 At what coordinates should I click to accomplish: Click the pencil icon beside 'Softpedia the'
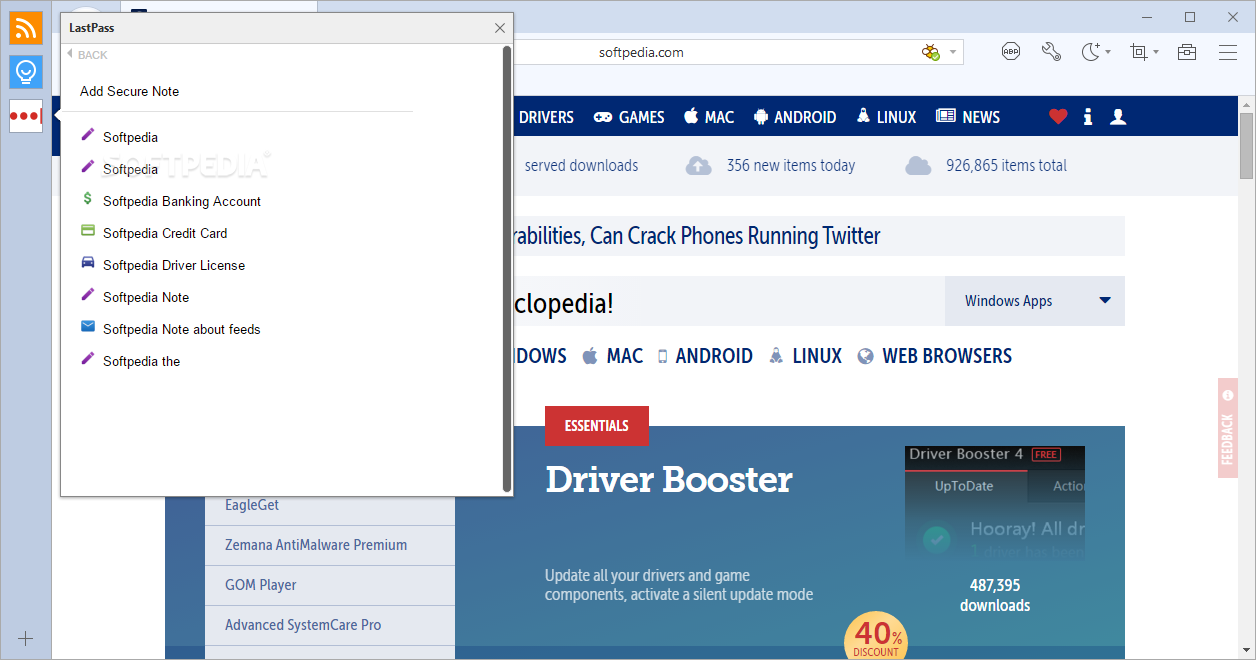88,358
